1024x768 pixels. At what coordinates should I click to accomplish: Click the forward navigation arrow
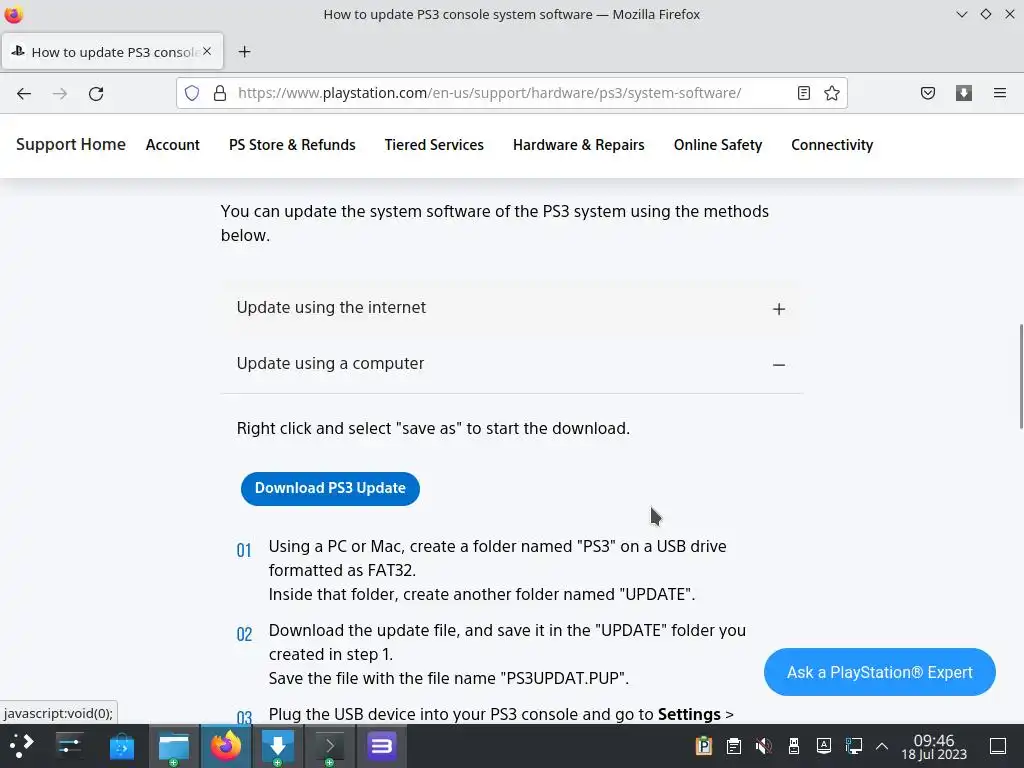(x=60, y=93)
